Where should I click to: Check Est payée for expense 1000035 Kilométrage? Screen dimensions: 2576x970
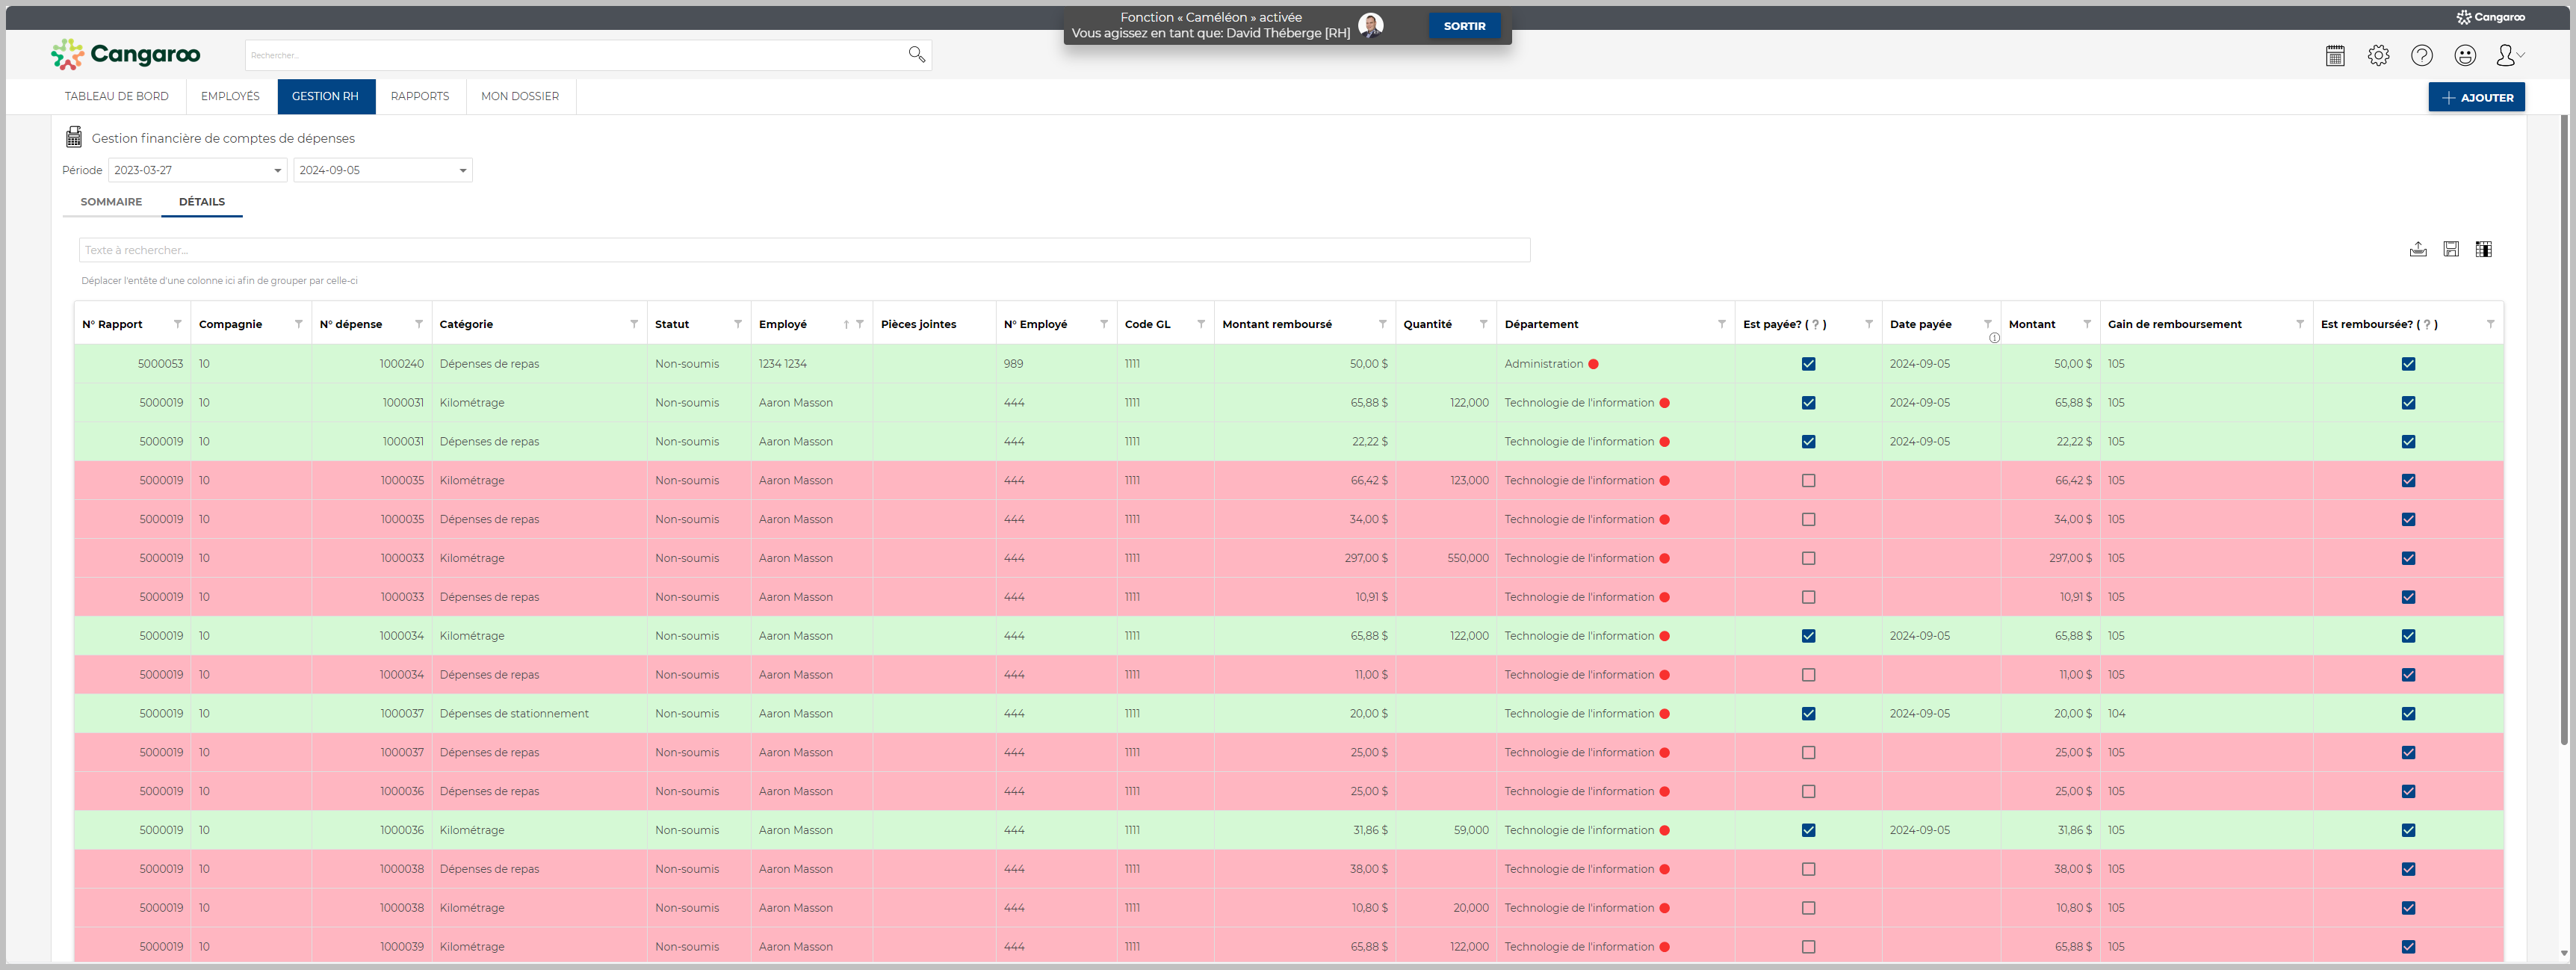[x=1808, y=481]
